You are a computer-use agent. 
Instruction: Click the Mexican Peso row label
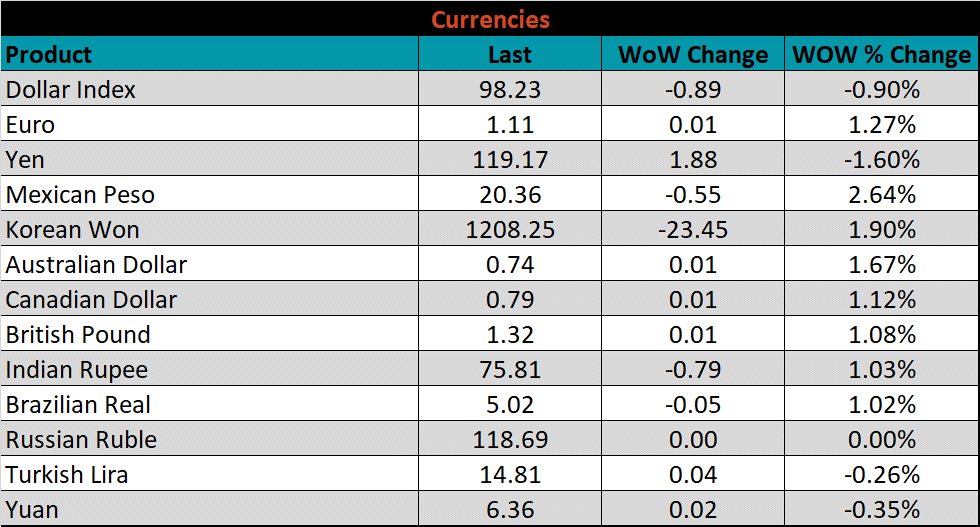pos(81,195)
